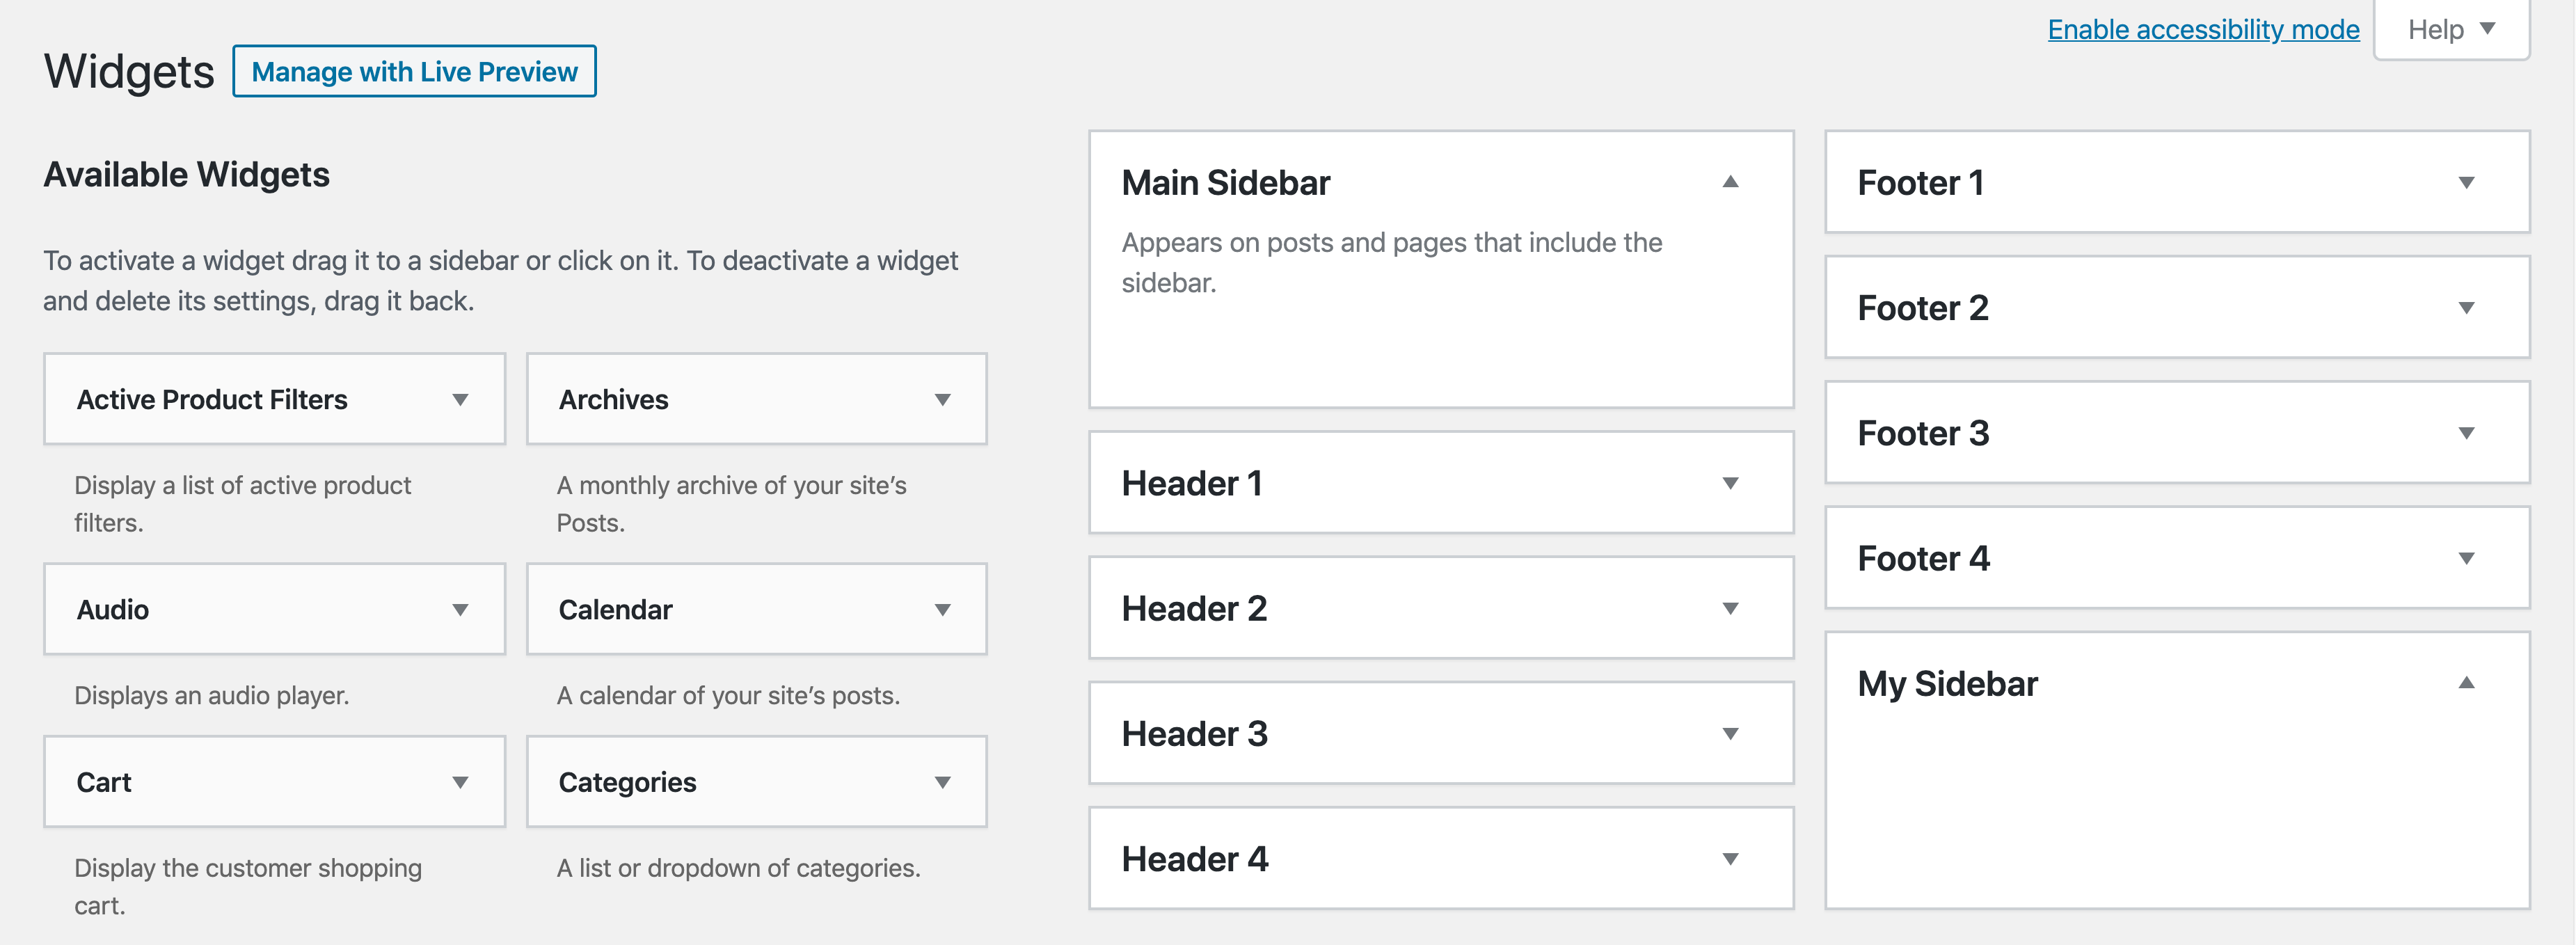Enable accessibility mode link
The image size is (2576, 945).
point(2203,30)
